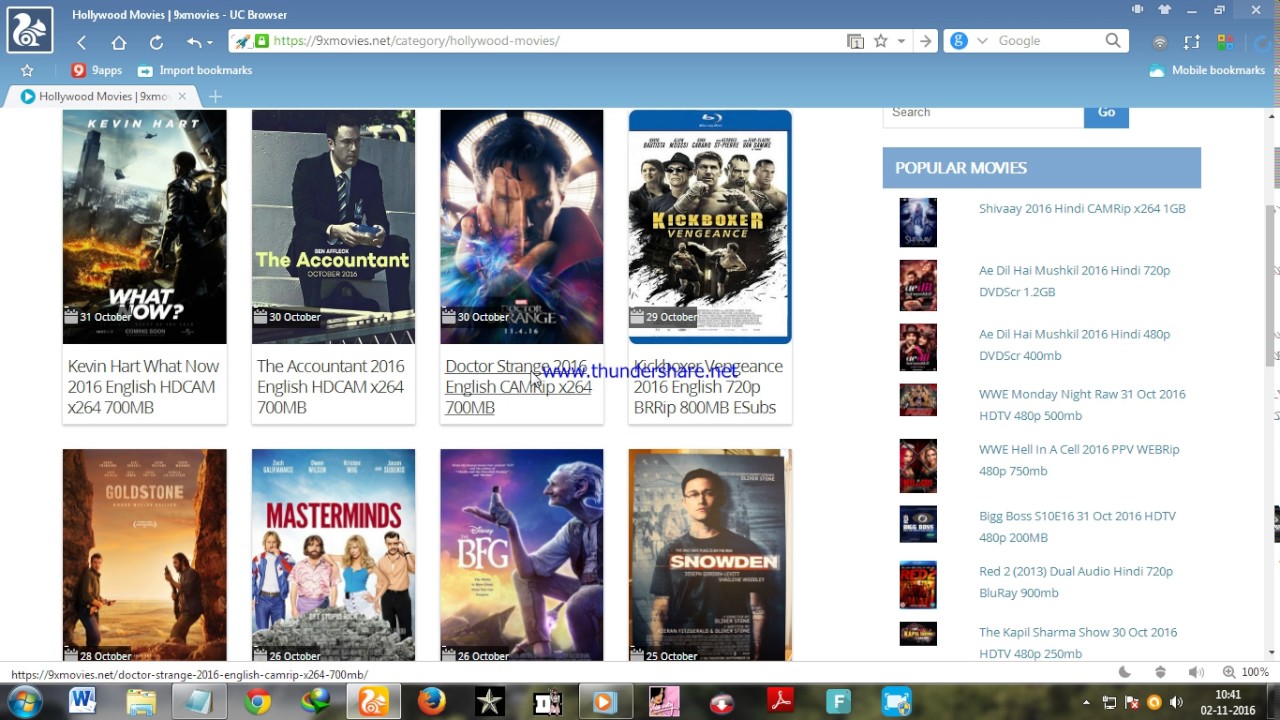Viewport: 1280px width, 720px height.
Task: Open Google Chrome from taskbar
Action: click(257, 703)
